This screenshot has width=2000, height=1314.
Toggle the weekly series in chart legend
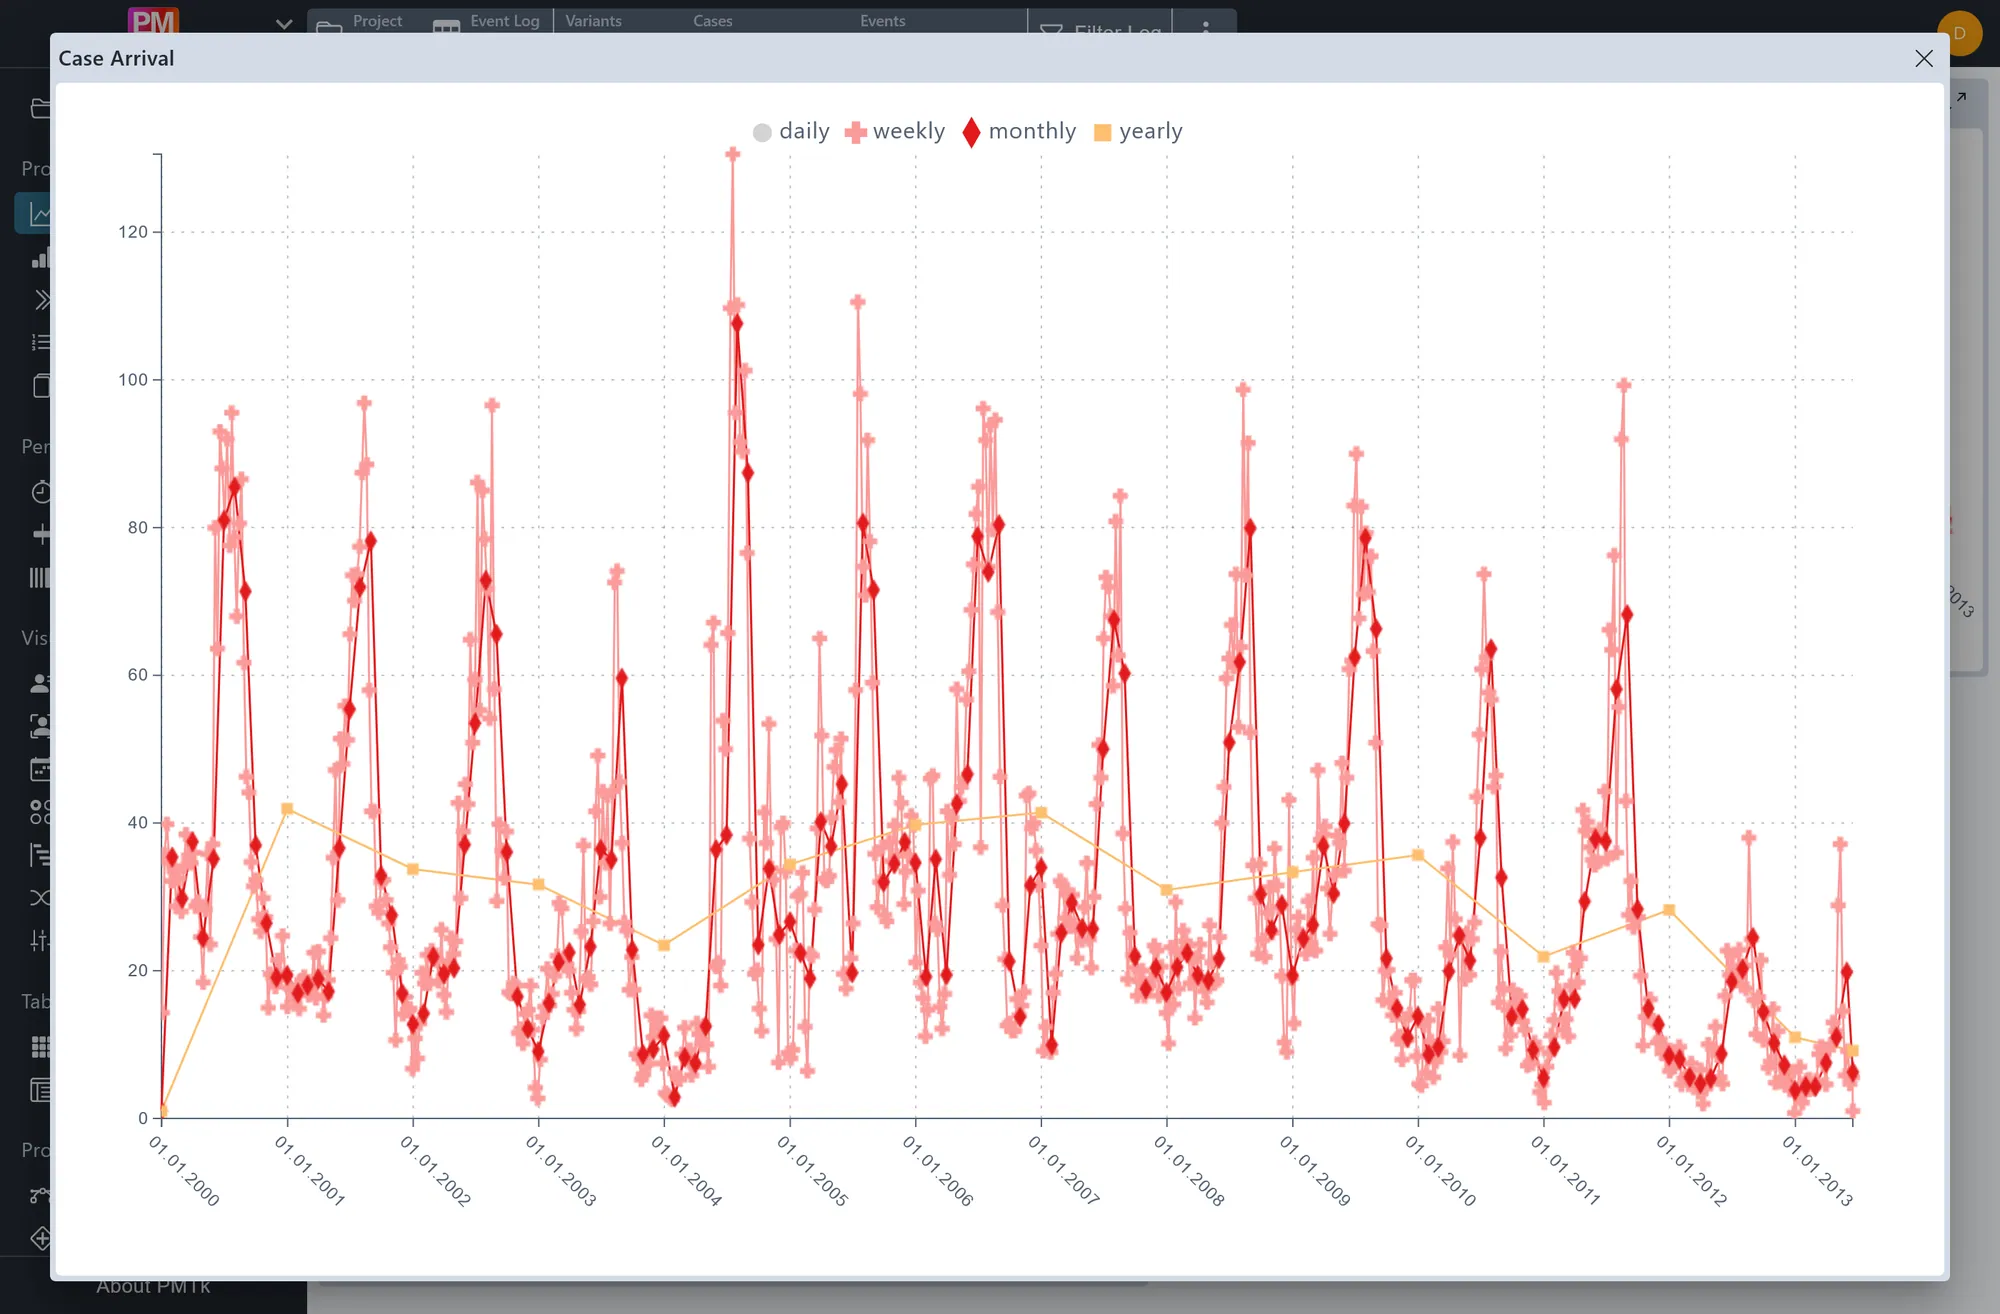[x=895, y=131]
